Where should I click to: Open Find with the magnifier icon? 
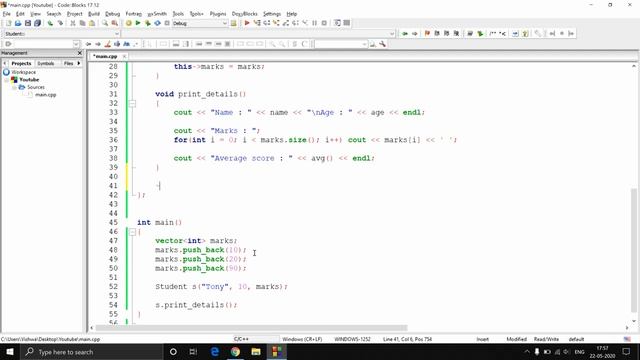(x=105, y=23)
